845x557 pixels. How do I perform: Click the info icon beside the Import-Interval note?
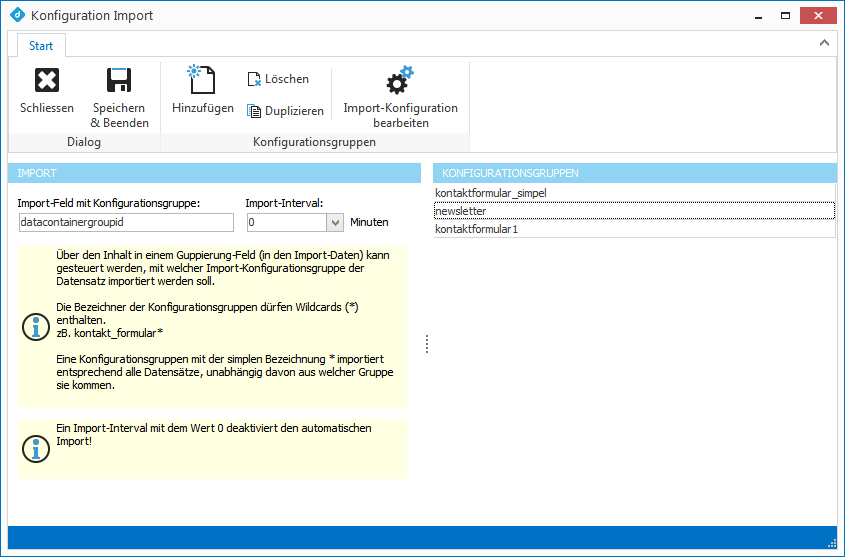click(x=35, y=449)
